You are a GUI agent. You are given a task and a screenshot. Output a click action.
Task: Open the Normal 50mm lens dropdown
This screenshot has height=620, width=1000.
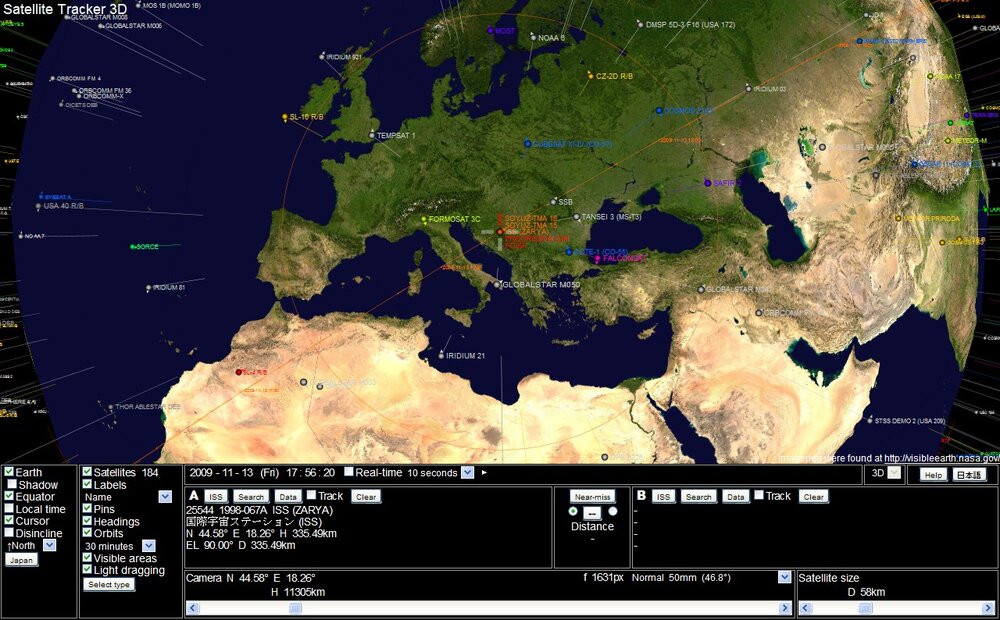click(x=784, y=577)
